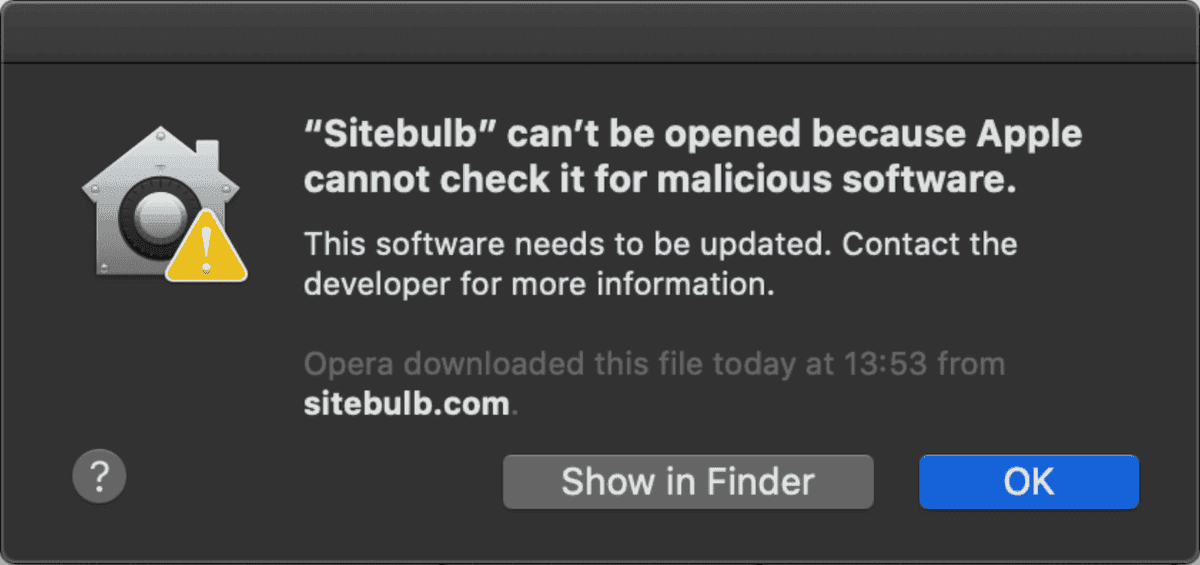Reveal Sitebulb with Show in Finder
The height and width of the screenshot is (565, 1200).
(688, 482)
